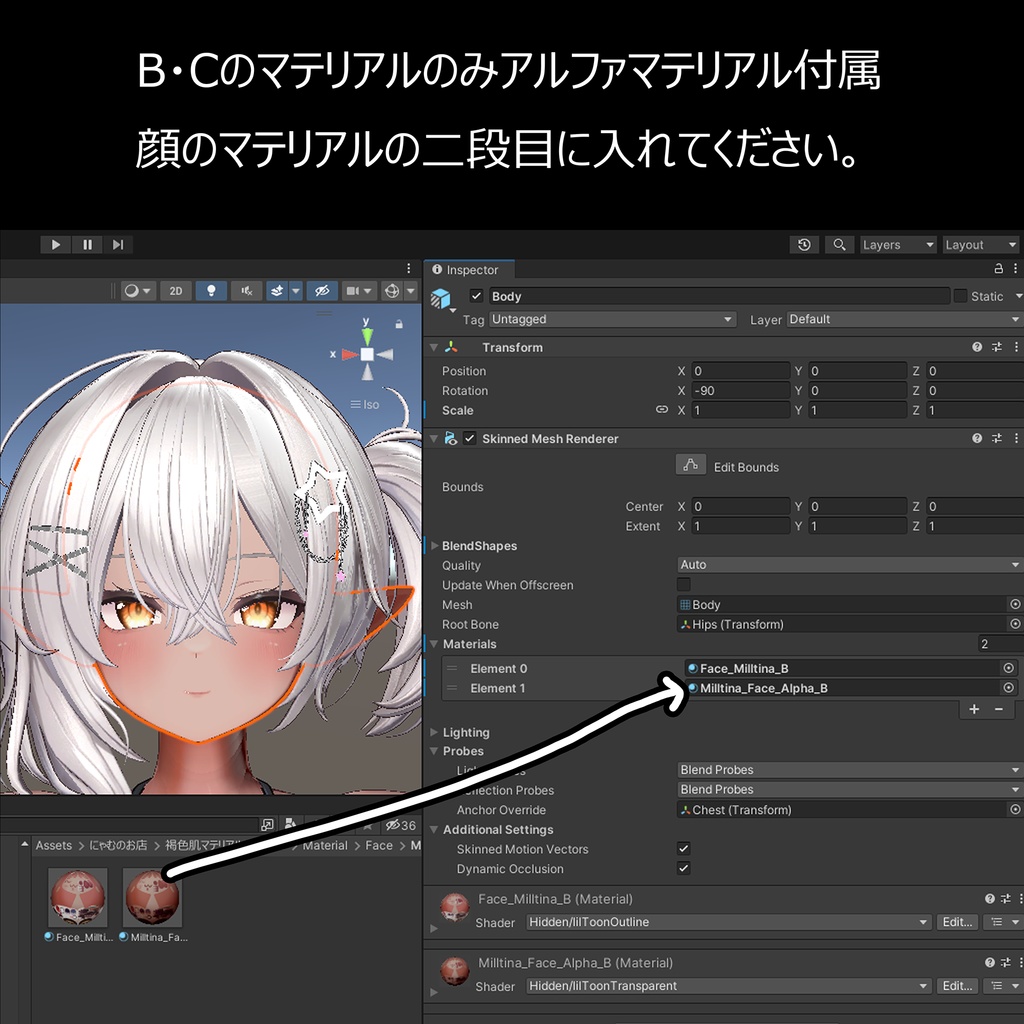Open the Assets folder in the project breadcrumb
Image resolution: width=1024 pixels, height=1024 pixels.
(53, 845)
